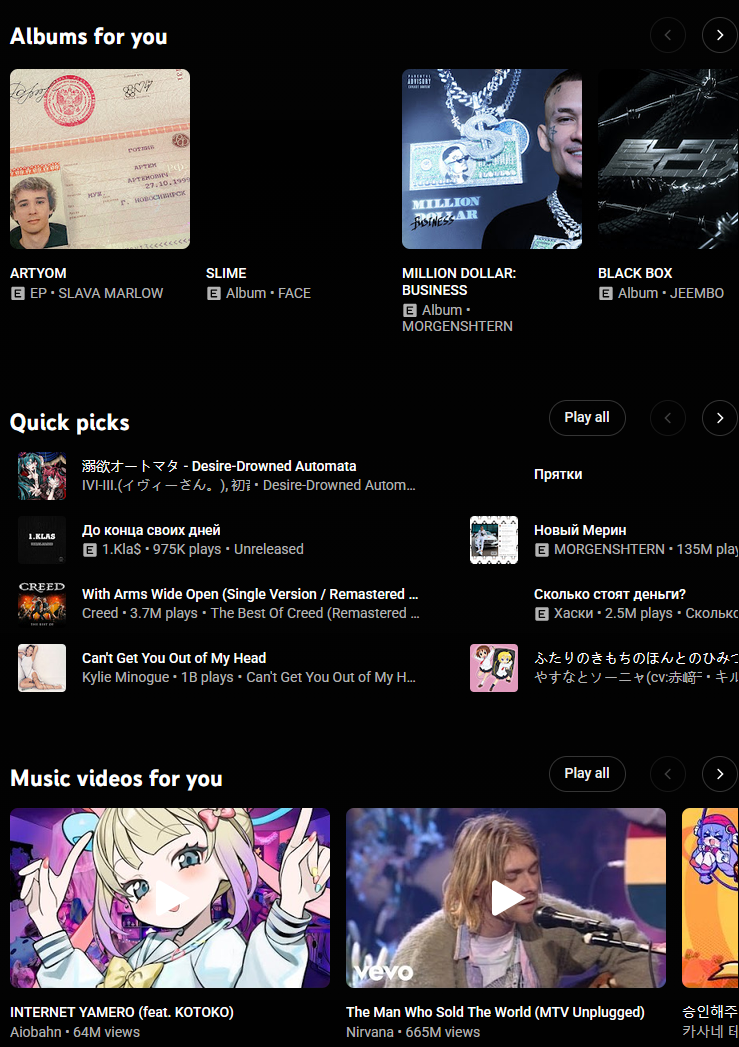Open ARTYOM album cover
The width and height of the screenshot is (739, 1047).
100,159
